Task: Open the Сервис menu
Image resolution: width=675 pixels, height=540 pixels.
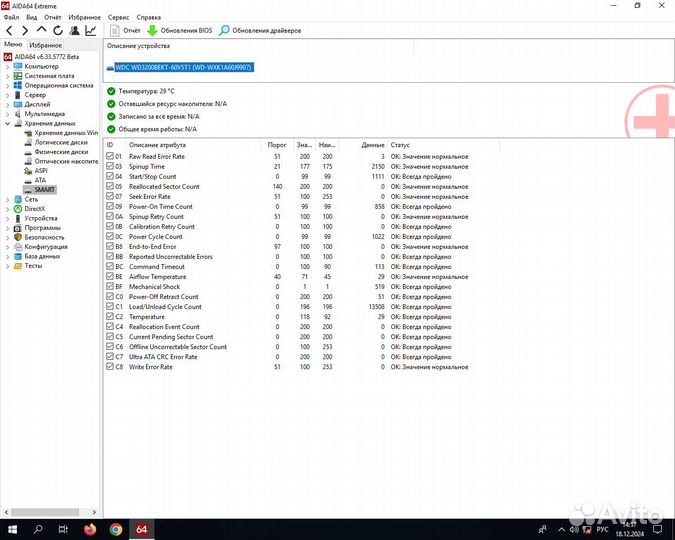Action: point(117,17)
